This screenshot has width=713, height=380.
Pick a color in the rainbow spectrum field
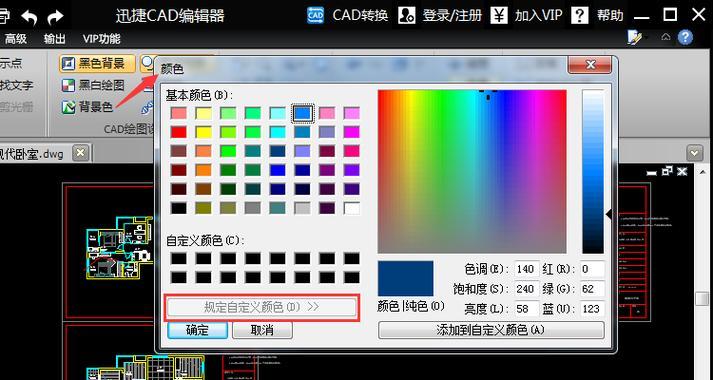[472, 171]
